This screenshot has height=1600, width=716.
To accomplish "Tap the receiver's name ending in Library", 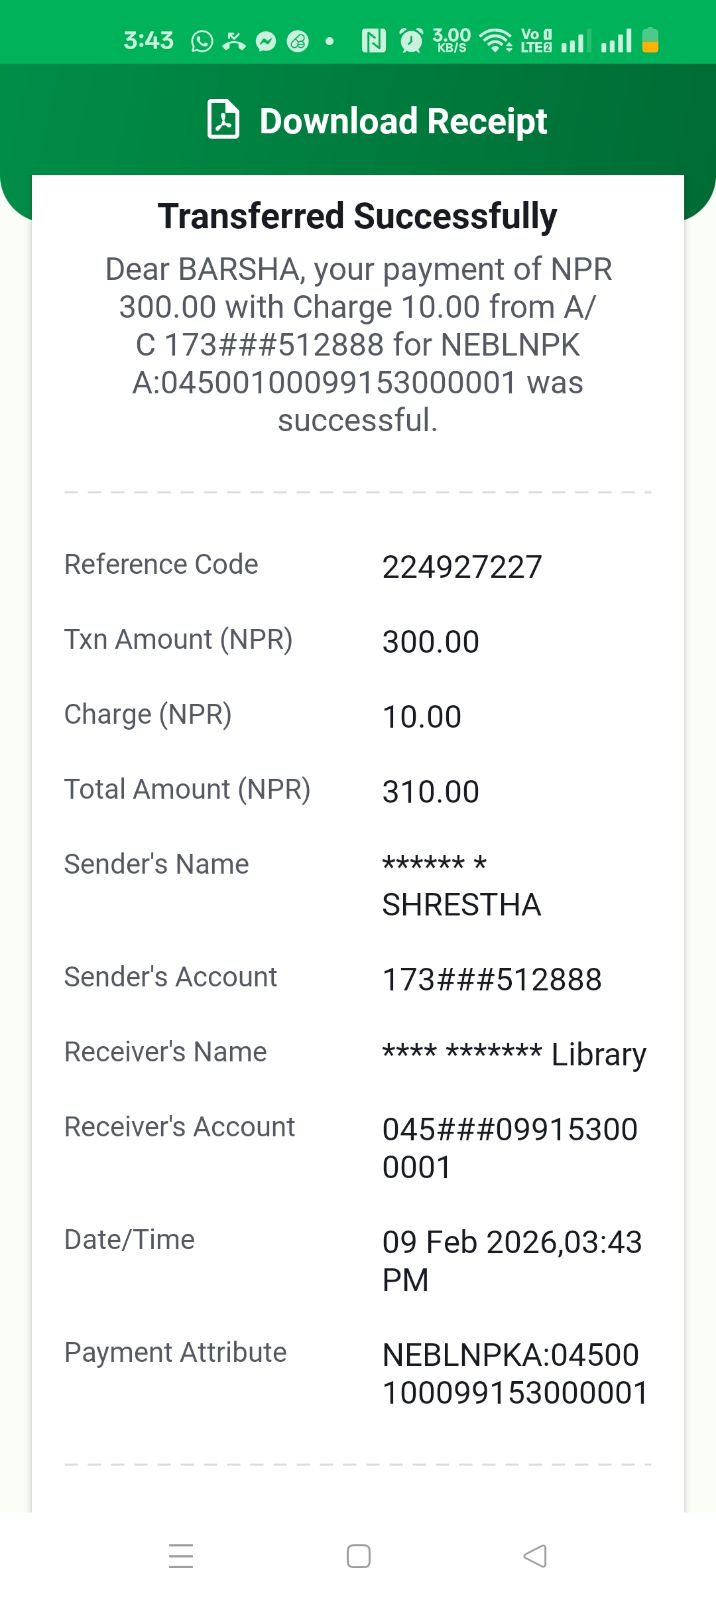I will click(514, 1054).
